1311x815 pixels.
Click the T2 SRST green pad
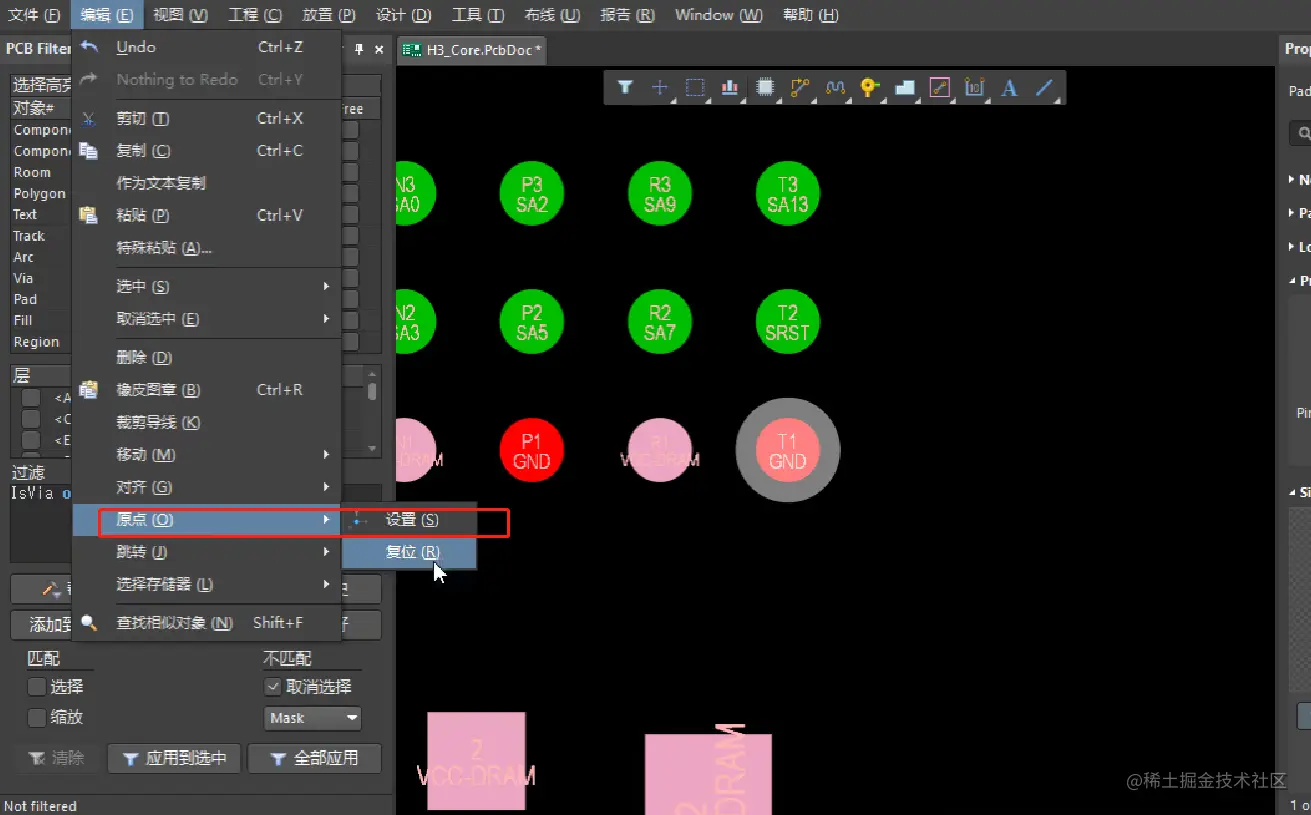click(x=788, y=322)
